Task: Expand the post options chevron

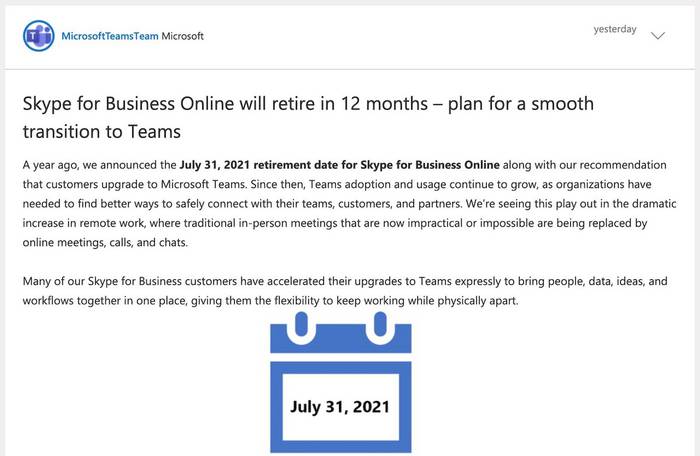Action: click(658, 35)
